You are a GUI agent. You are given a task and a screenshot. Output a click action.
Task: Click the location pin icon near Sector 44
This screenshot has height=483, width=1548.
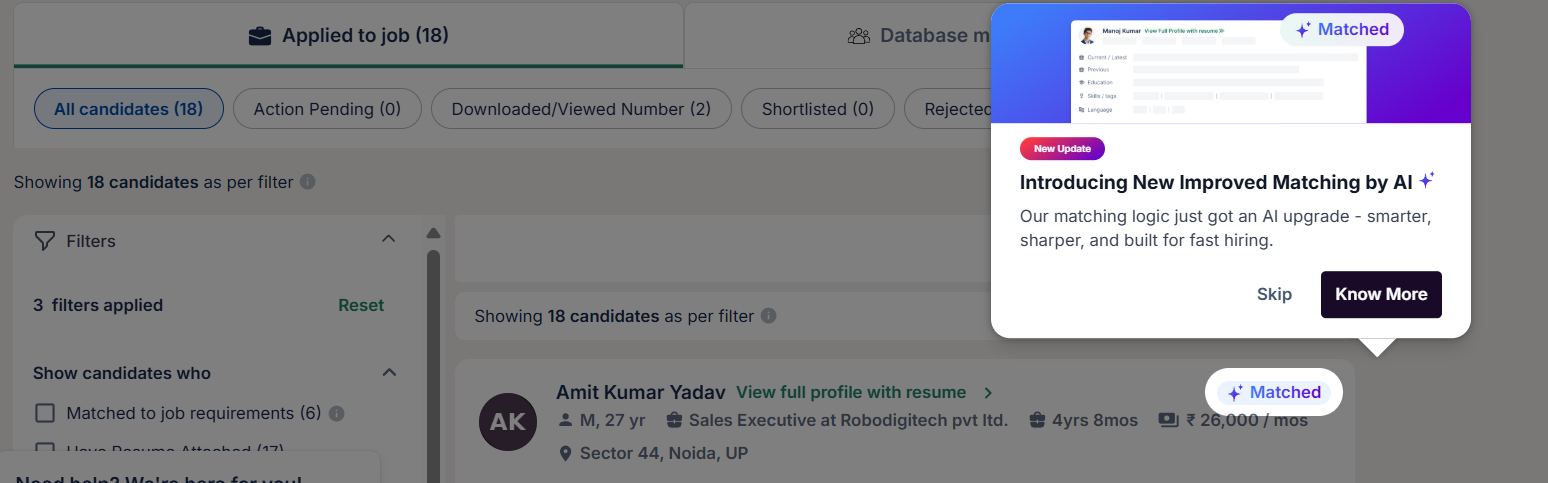tap(565, 453)
